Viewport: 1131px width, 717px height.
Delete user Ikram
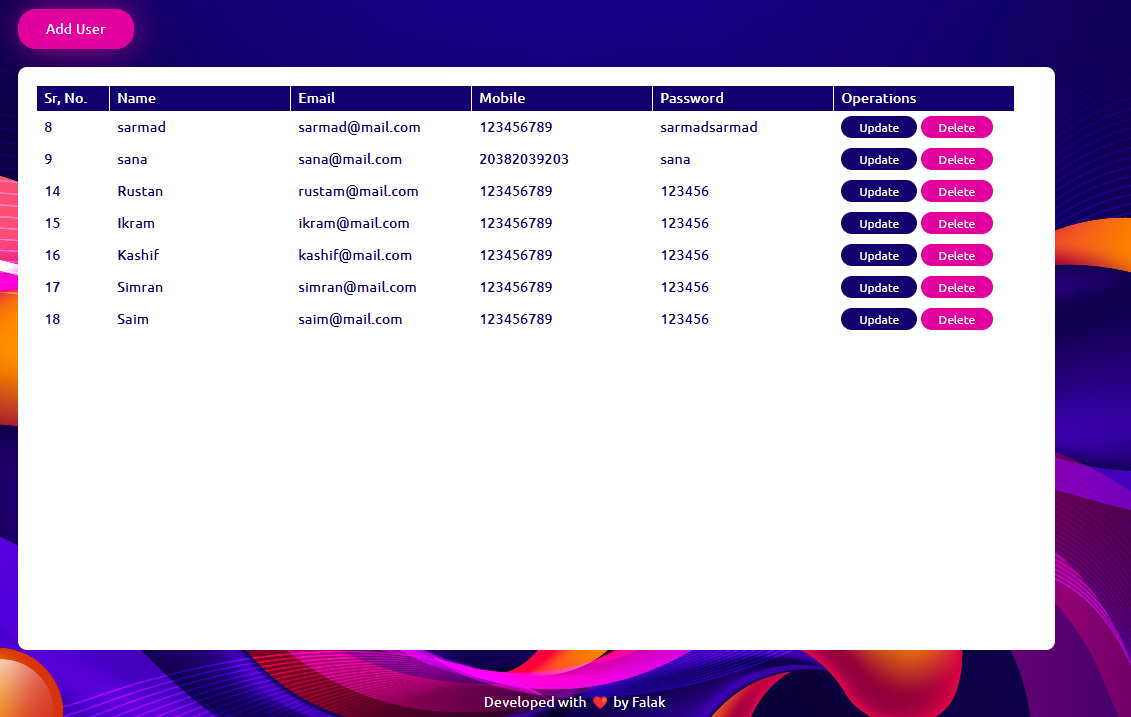tap(956, 224)
